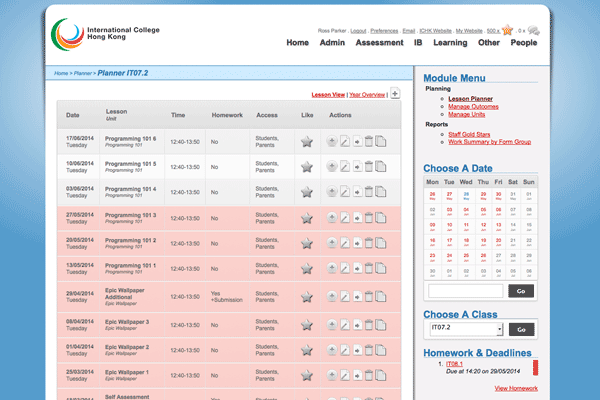600x400 pixels.
Task: Click edit icon for Programming 101 5 lesson
Action: [x=344, y=167]
